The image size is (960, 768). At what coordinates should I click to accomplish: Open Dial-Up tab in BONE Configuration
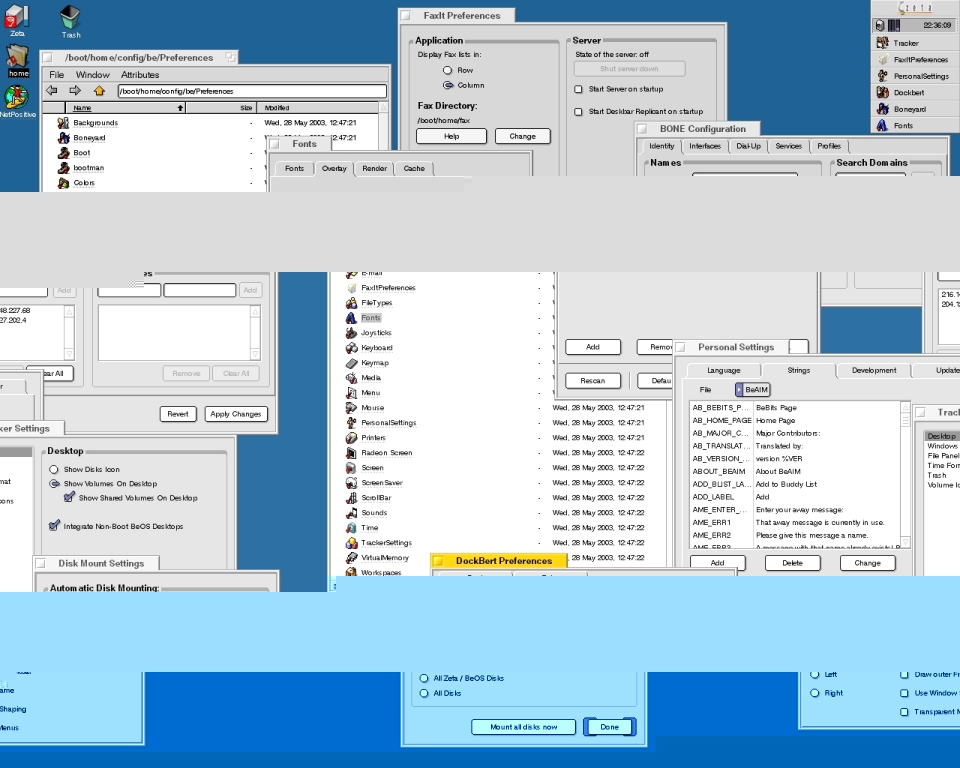[748, 146]
